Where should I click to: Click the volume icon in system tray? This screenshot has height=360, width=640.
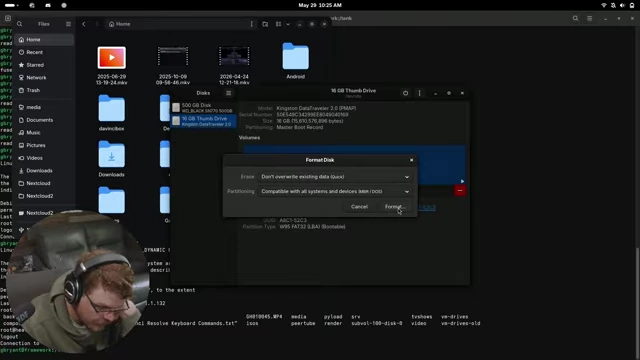(x=622, y=5)
